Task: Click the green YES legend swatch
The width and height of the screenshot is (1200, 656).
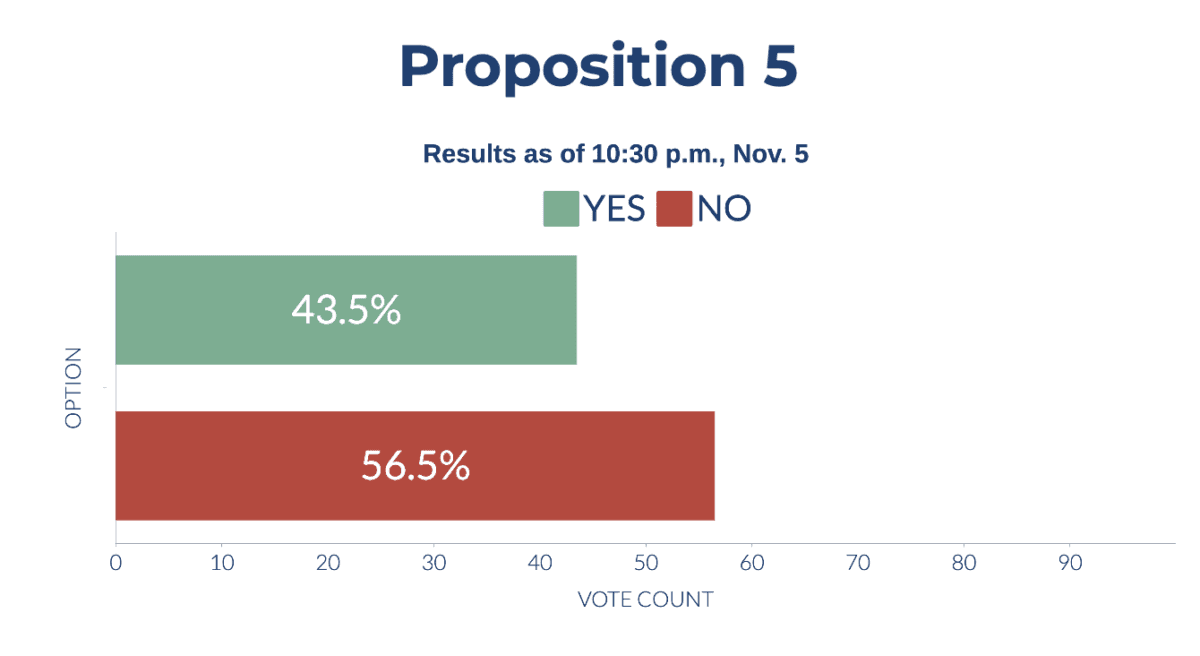Action: coord(561,208)
